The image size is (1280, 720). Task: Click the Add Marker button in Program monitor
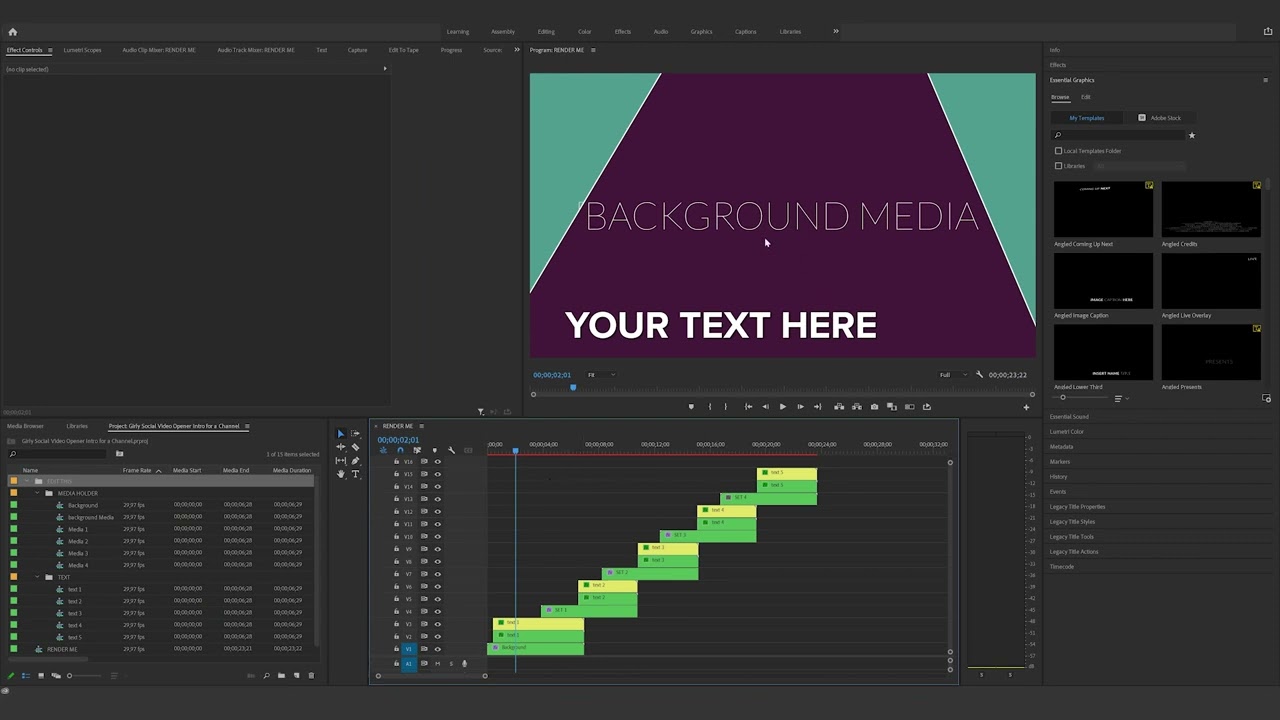pyautogui.click(x=690, y=407)
